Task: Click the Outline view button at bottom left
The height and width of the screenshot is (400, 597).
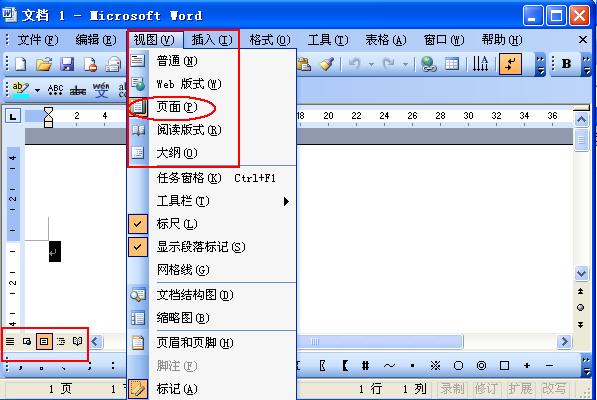Action: (x=61, y=341)
